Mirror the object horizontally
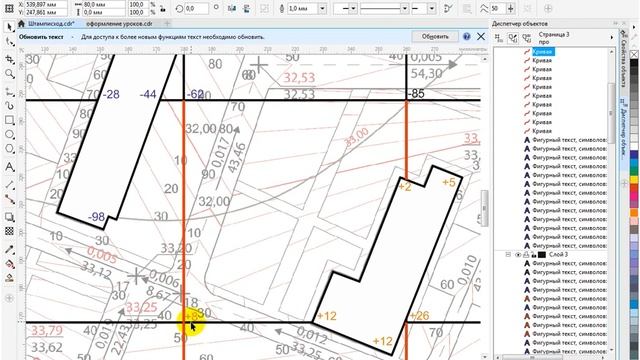Screen dimensions: 640x360 point(232,8)
